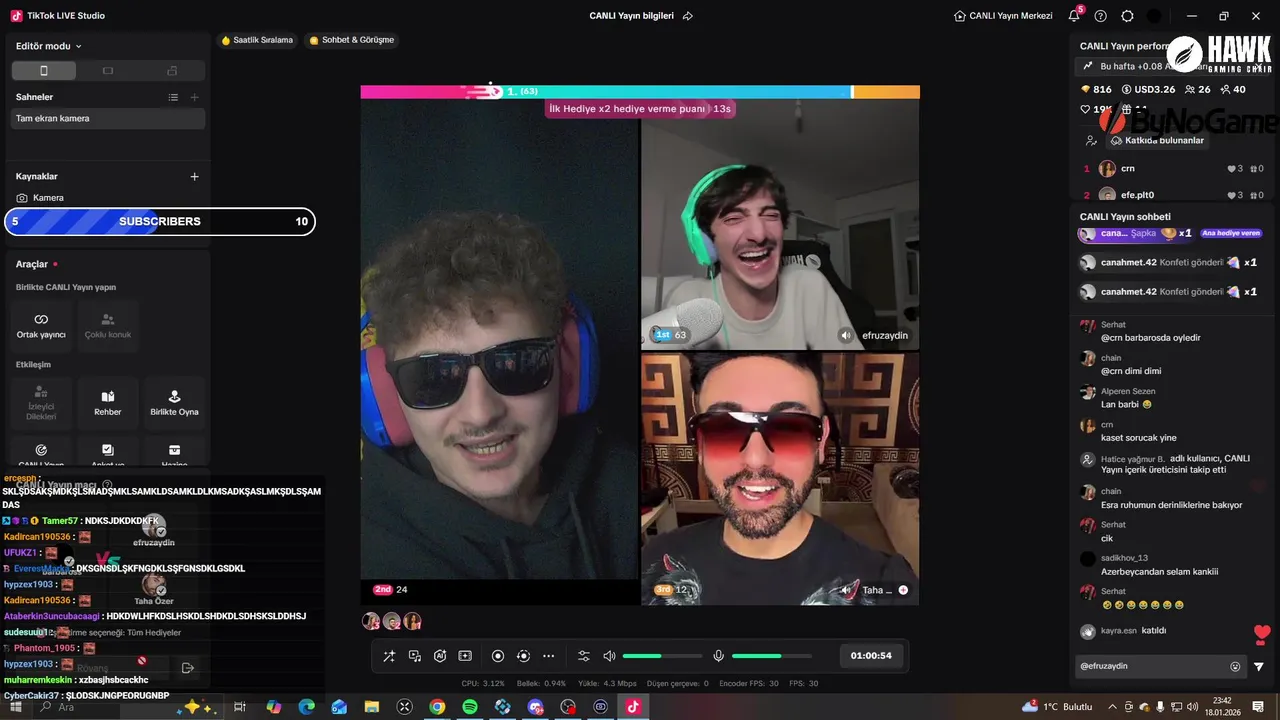Open the effects magic wand tool
The height and width of the screenshot is (720, 1280).
pos(389,656)
